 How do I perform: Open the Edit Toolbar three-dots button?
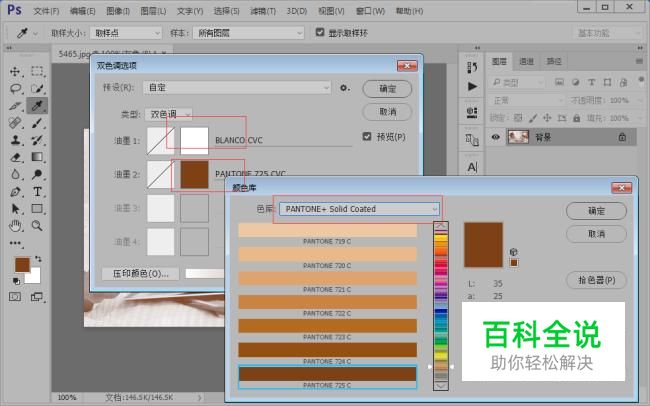pos(15,243)
